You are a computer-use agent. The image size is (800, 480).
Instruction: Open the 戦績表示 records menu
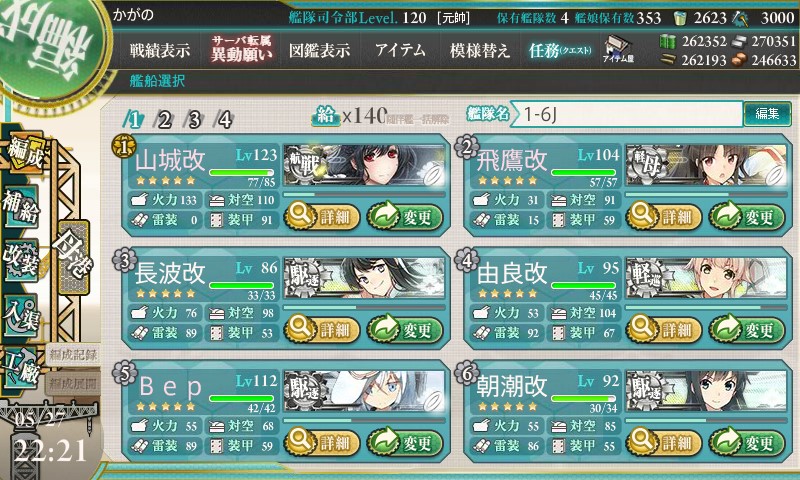[160, 50]
